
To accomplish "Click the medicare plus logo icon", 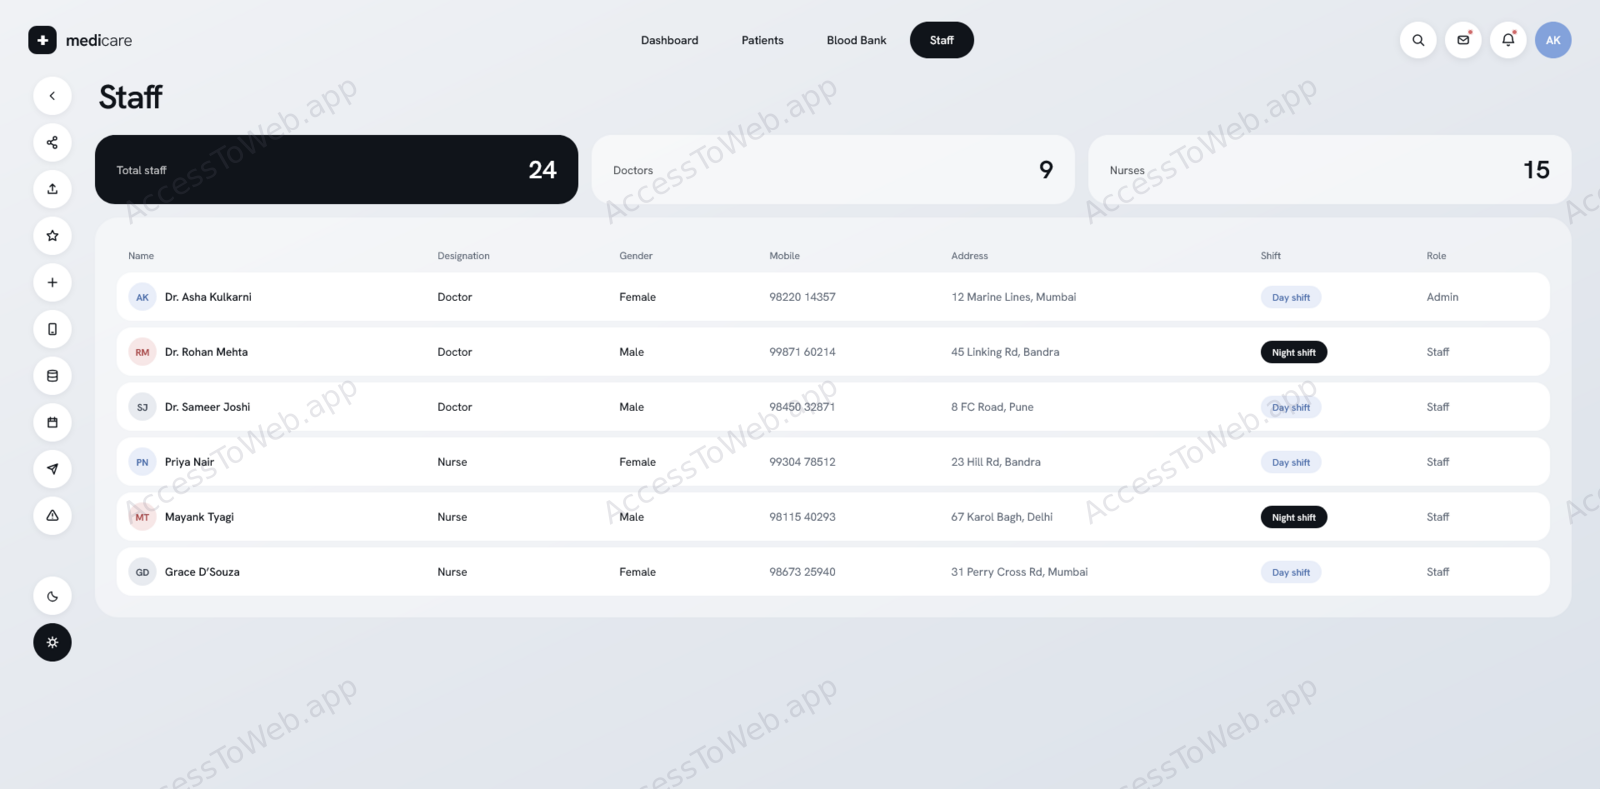I will click(42, 40).
